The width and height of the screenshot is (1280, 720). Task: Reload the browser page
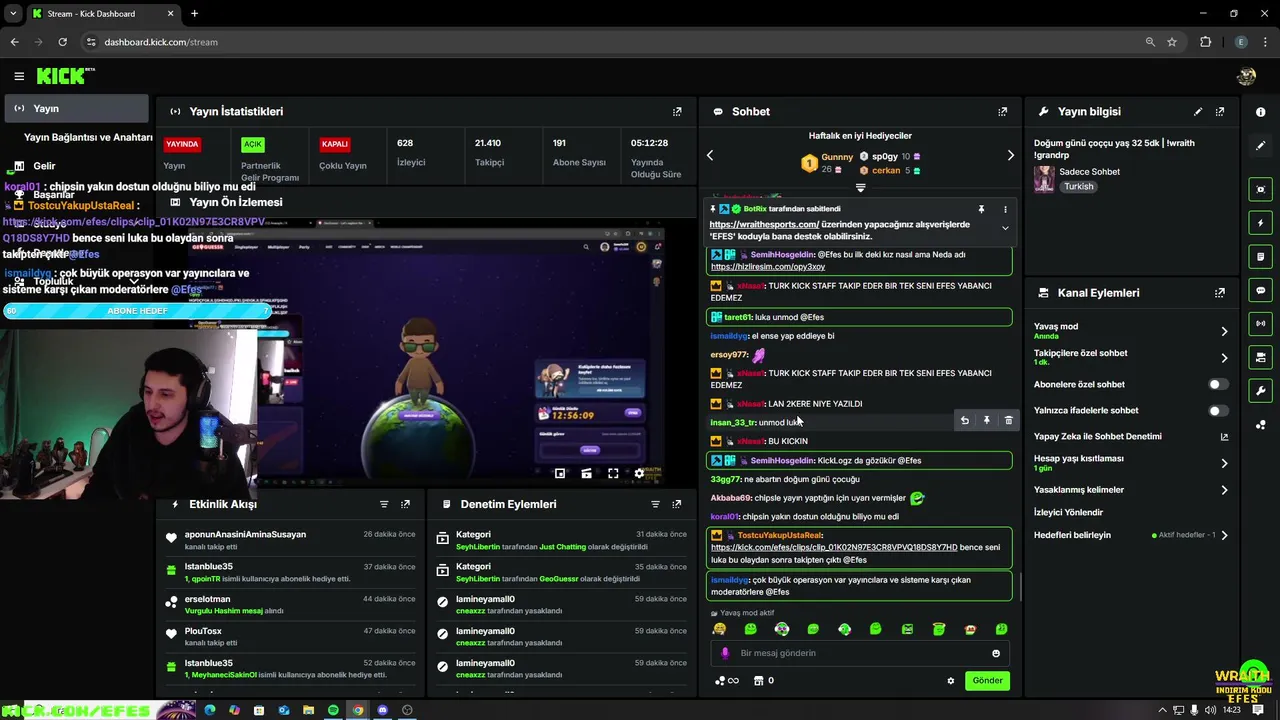[62, 42]
